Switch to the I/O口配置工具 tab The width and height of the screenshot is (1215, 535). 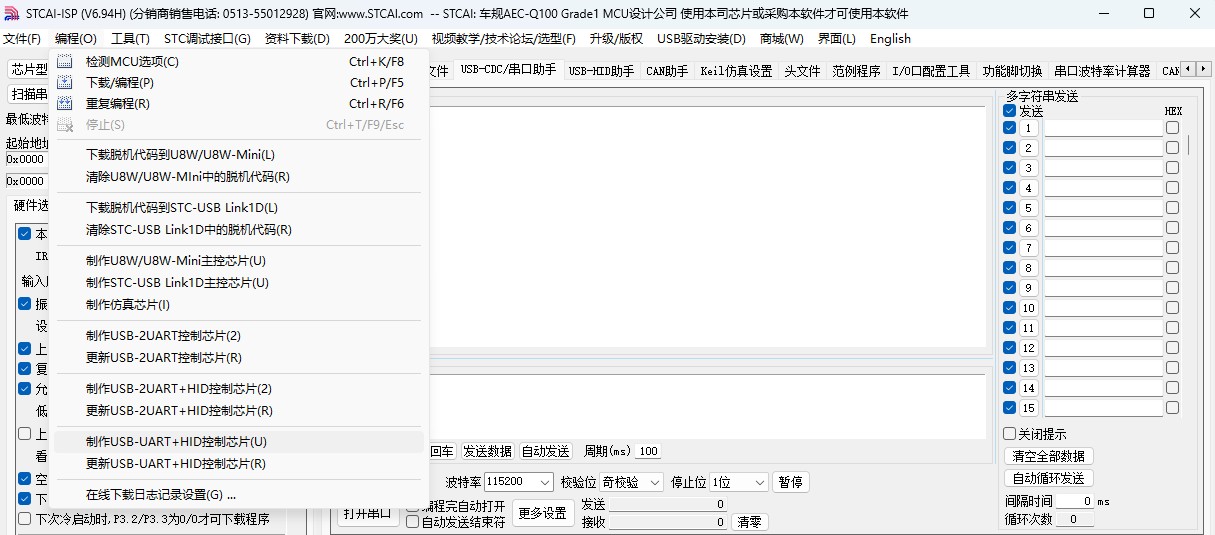[931, 71]
